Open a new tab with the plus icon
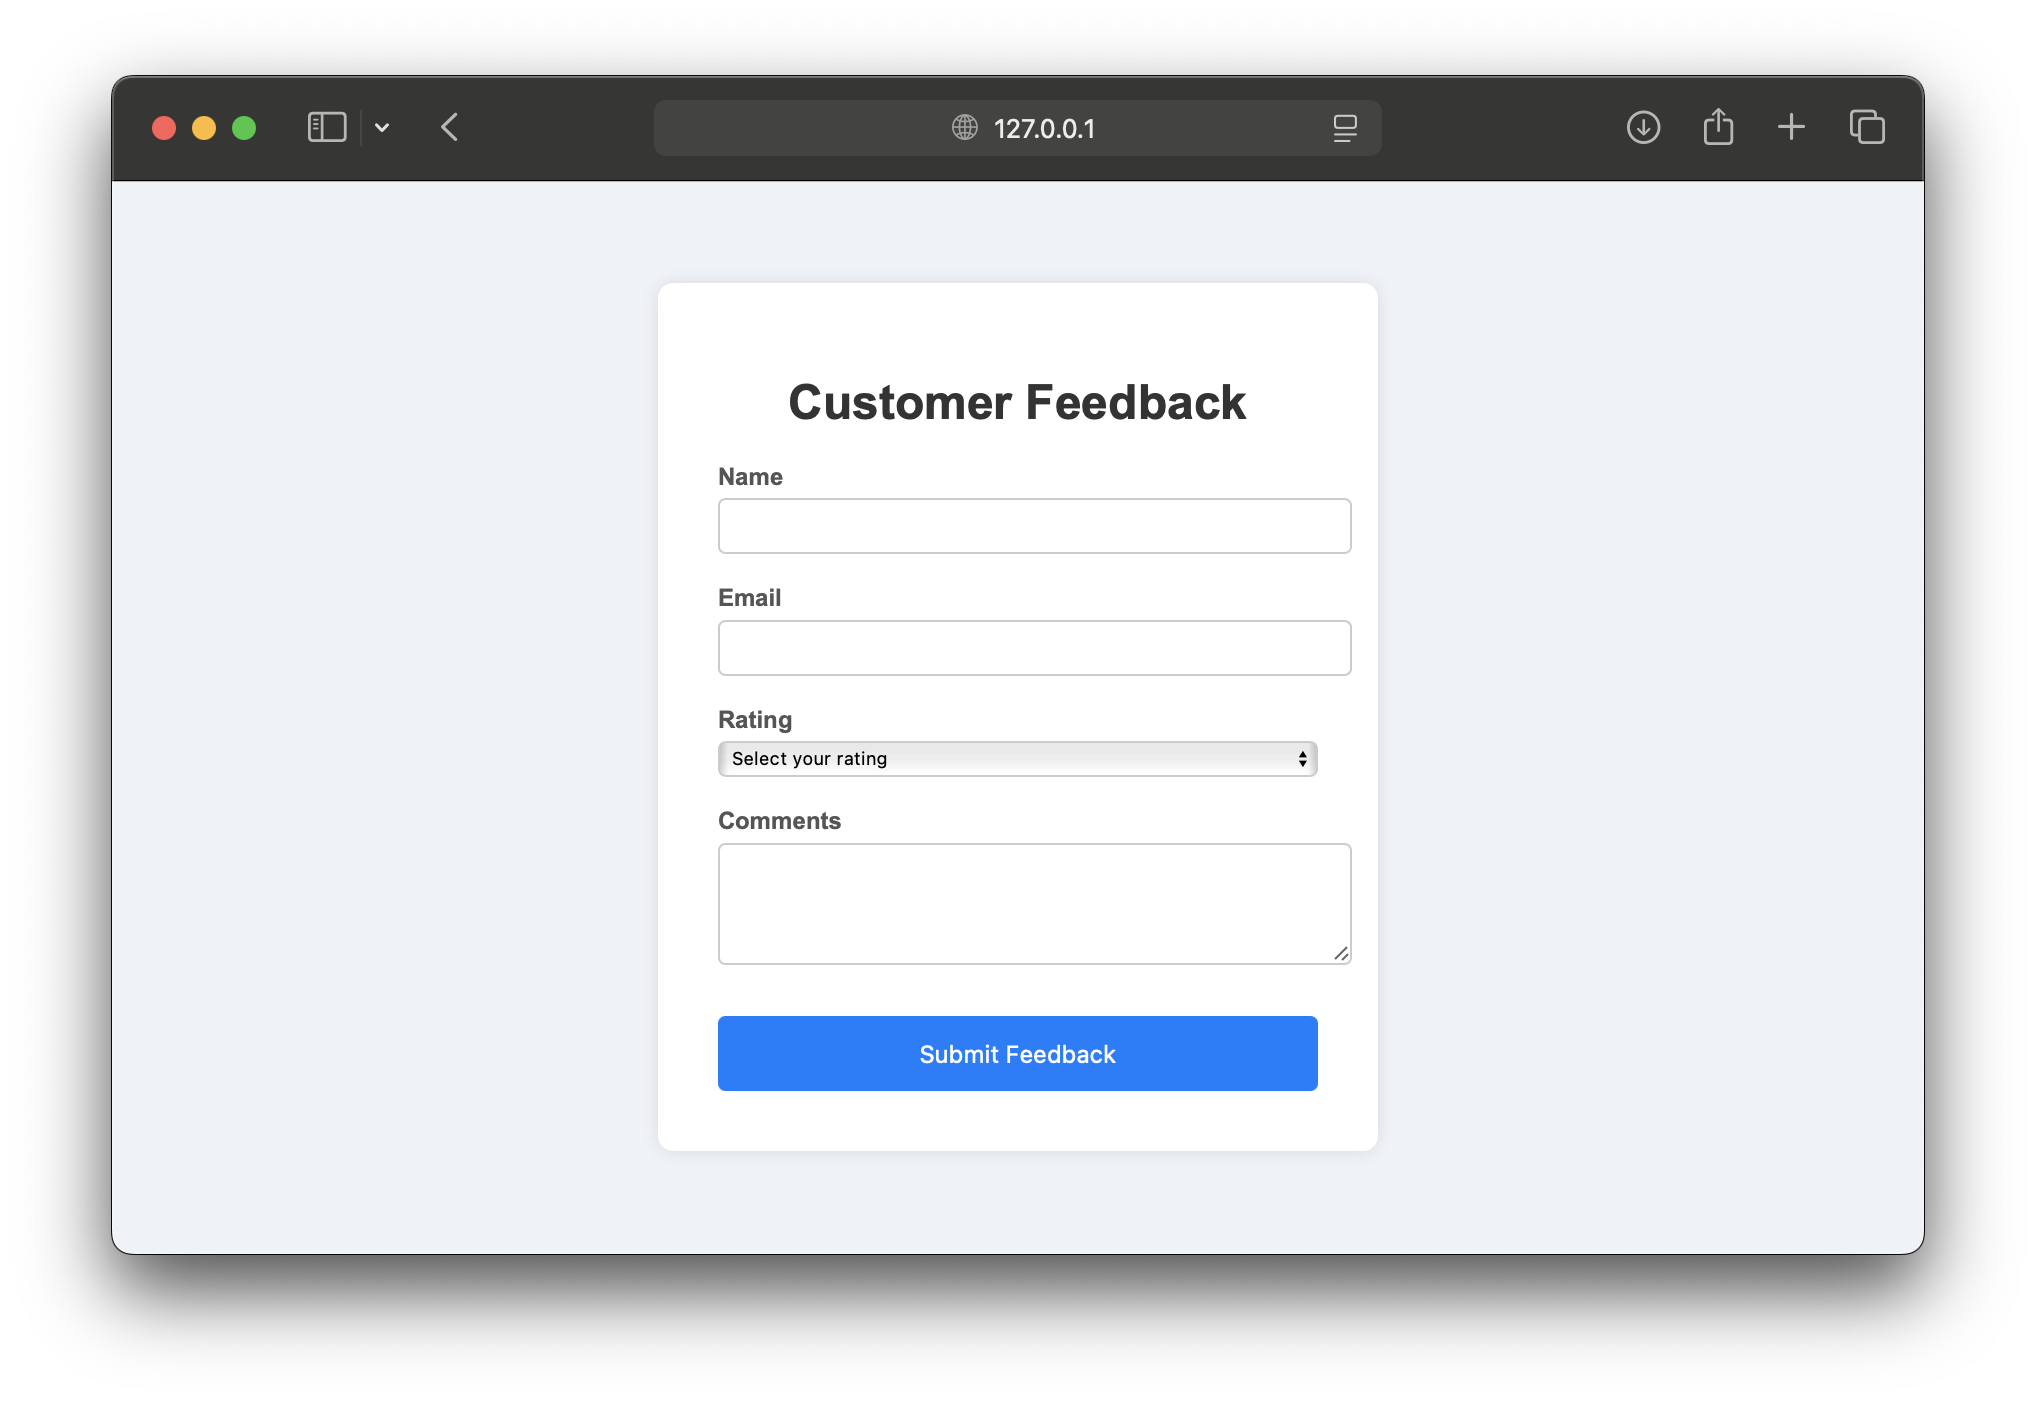Image resolution: width=2036 pixels, height=1402 pixels. tap(1791, 127)
